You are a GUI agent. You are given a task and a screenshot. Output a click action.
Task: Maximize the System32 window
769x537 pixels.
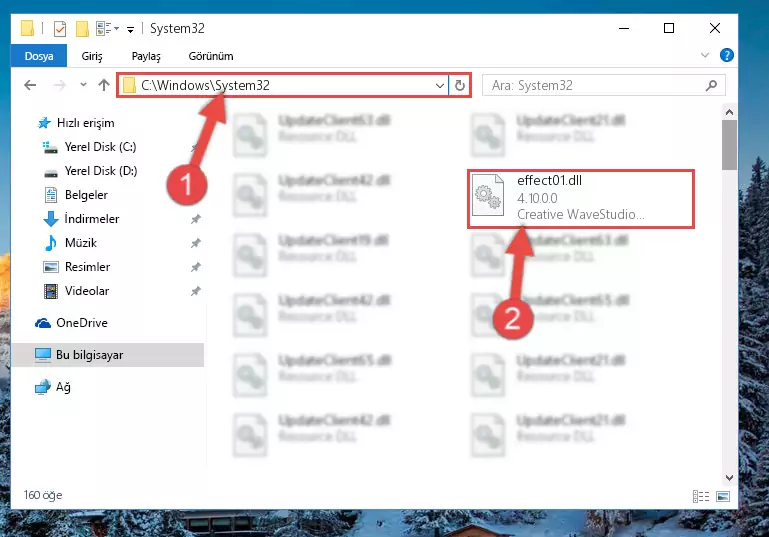[x=668, y=28]
